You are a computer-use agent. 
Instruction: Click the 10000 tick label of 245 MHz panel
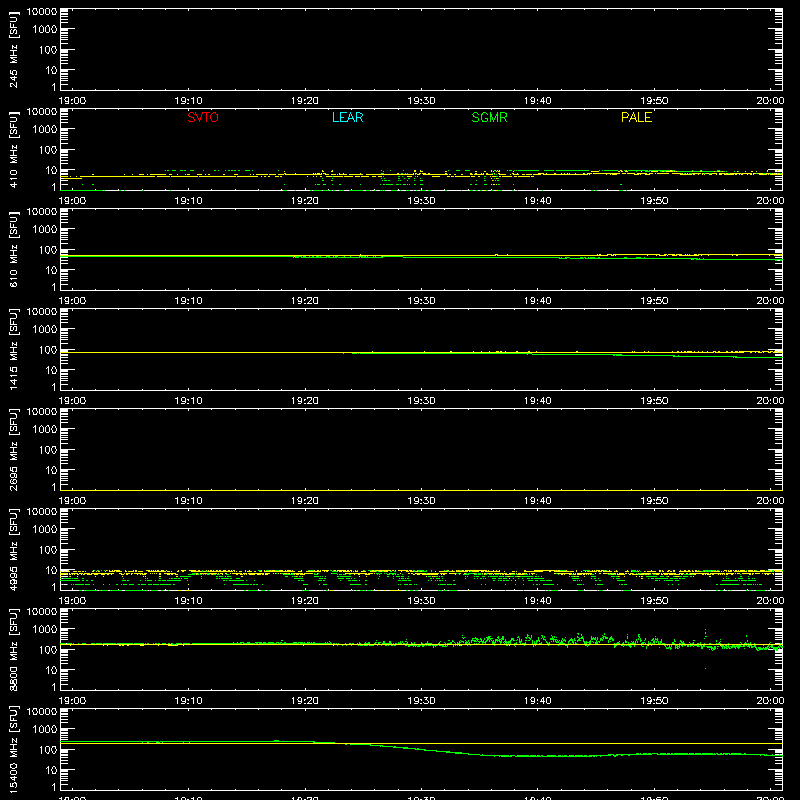42,12
